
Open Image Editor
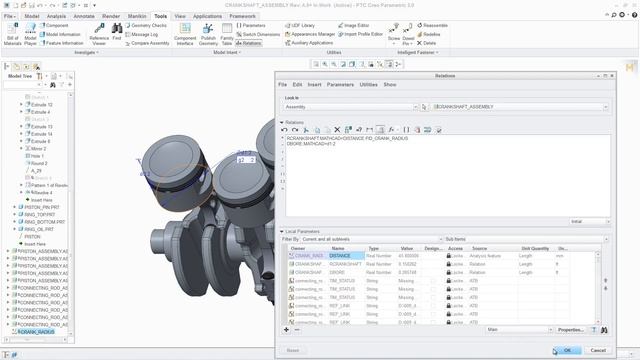click(x=353, y=25)
